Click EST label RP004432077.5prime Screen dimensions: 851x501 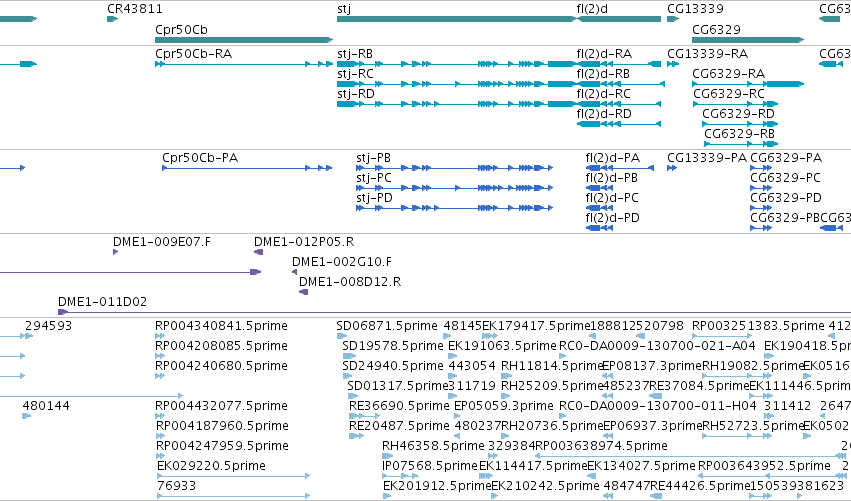tap(221, 406)
